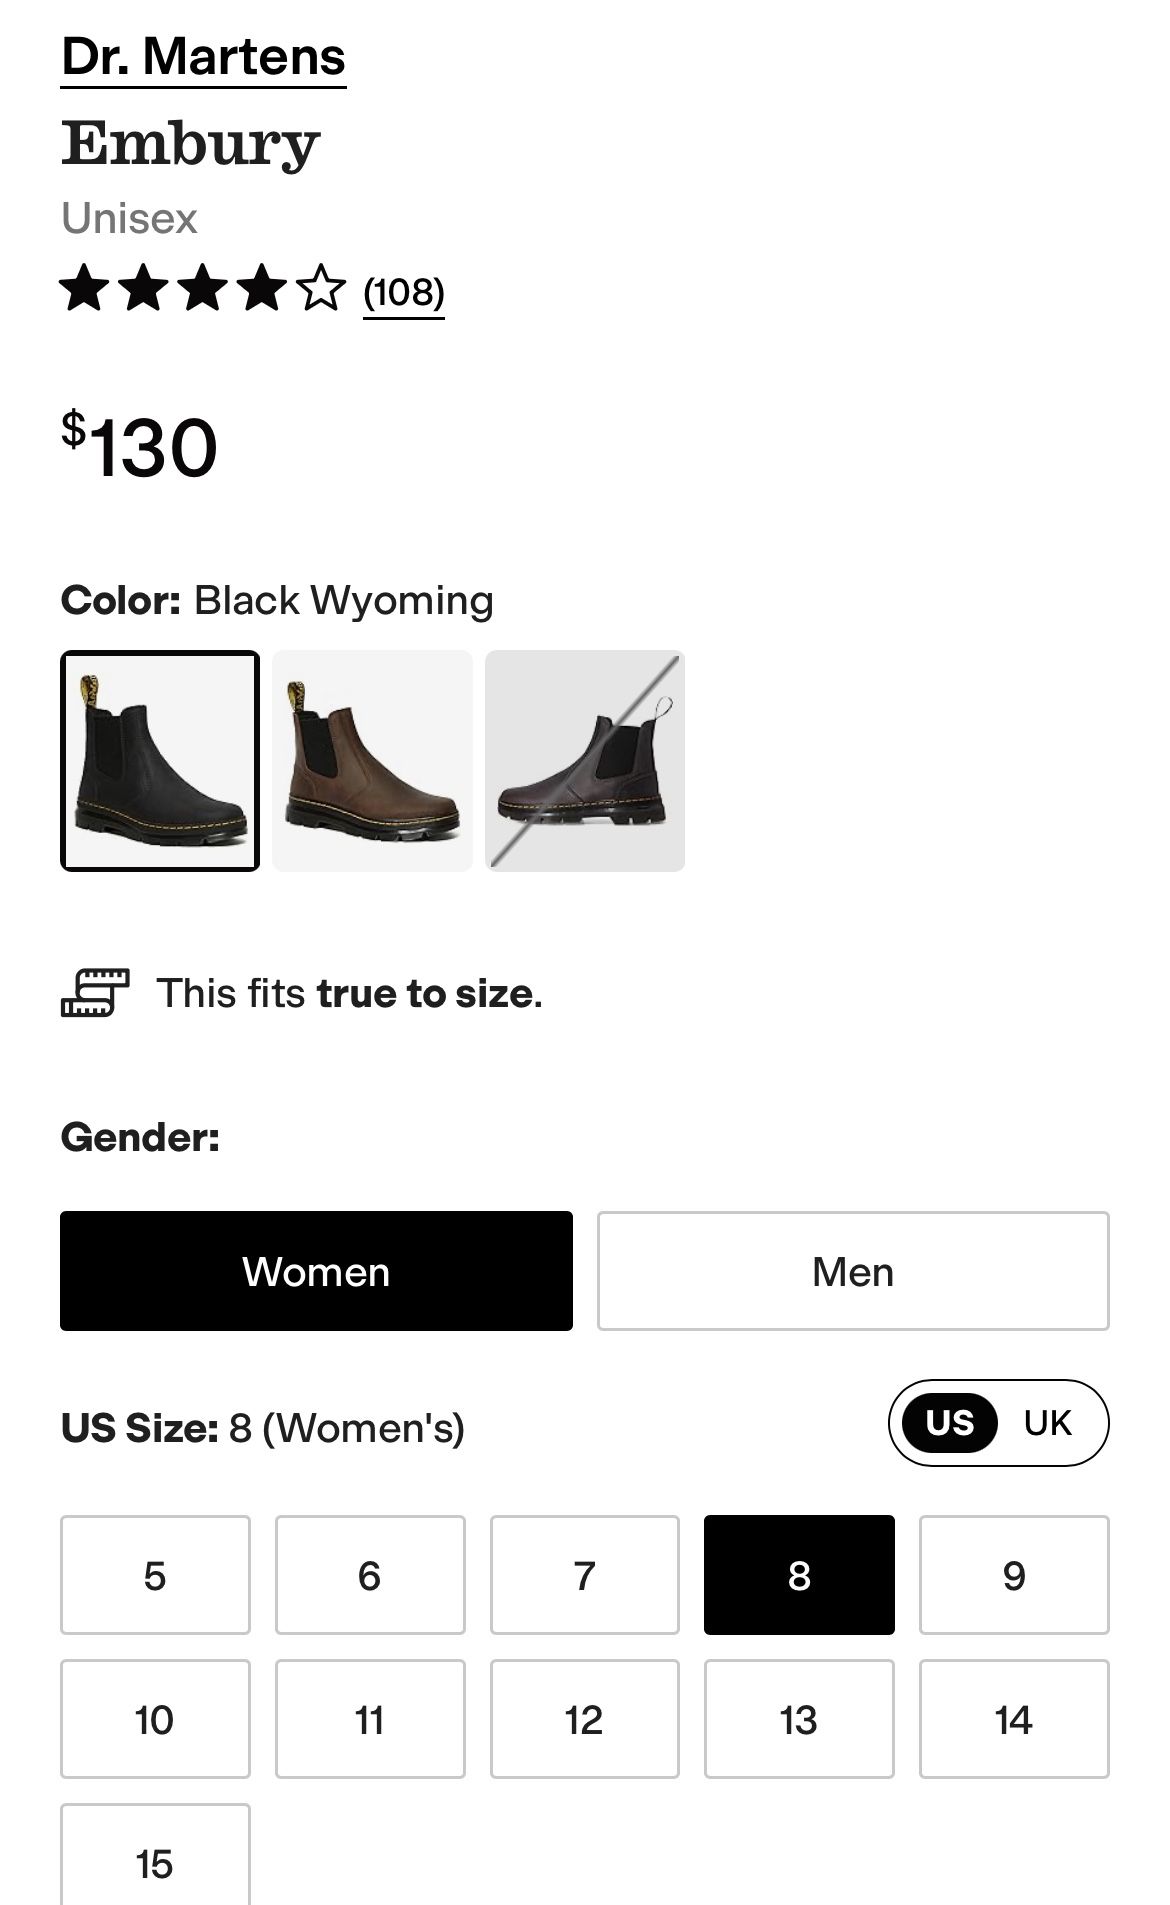Viewport: 1170px width, 1905px height.
Task: Click the fifth outlined rating star
Action: point(318,291)
